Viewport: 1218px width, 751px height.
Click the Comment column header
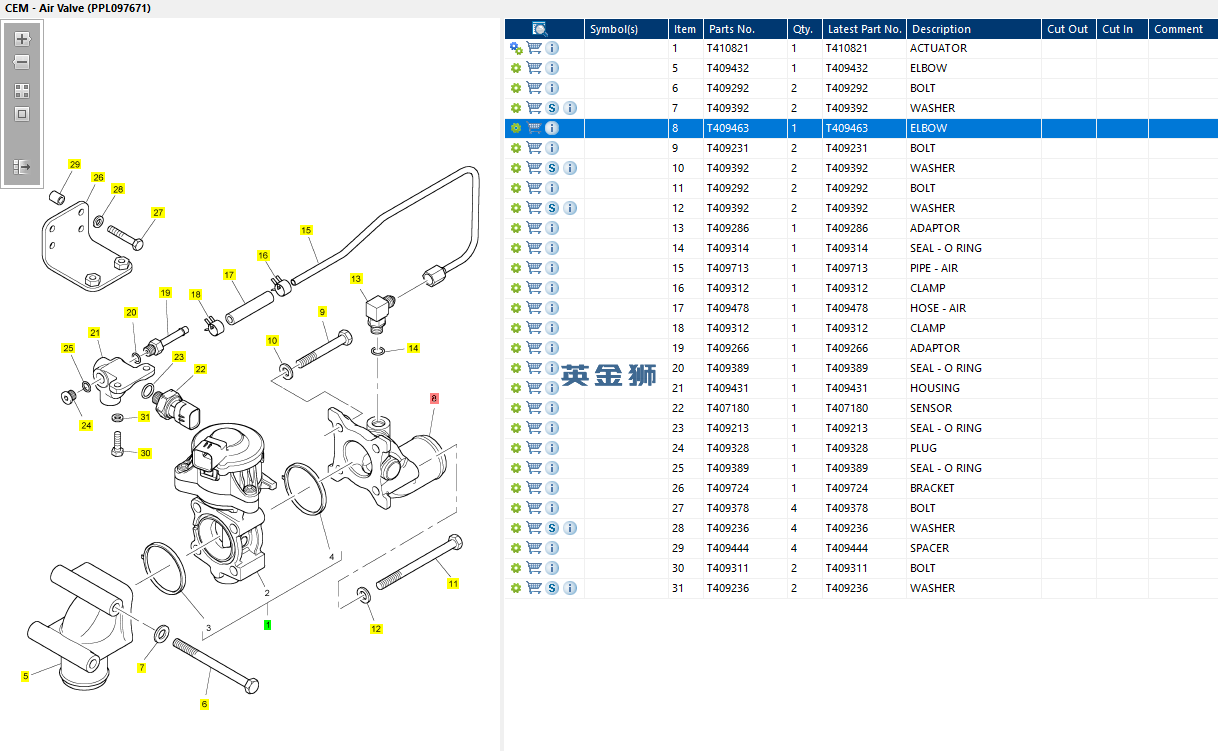1183,29
